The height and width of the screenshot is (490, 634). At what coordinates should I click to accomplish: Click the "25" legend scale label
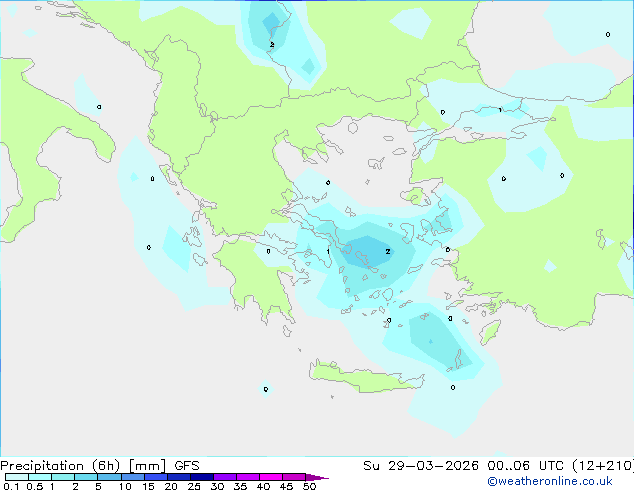click(194, 486)
